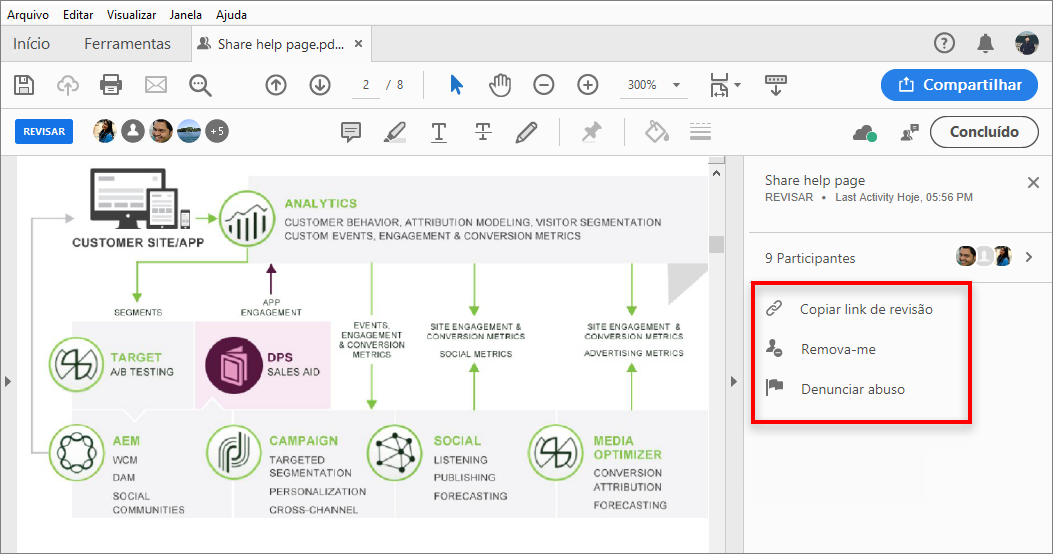The height and width of the screenshot is (554, 1053).
Task: Click the Compartilhar button
Action: point(959,85)
